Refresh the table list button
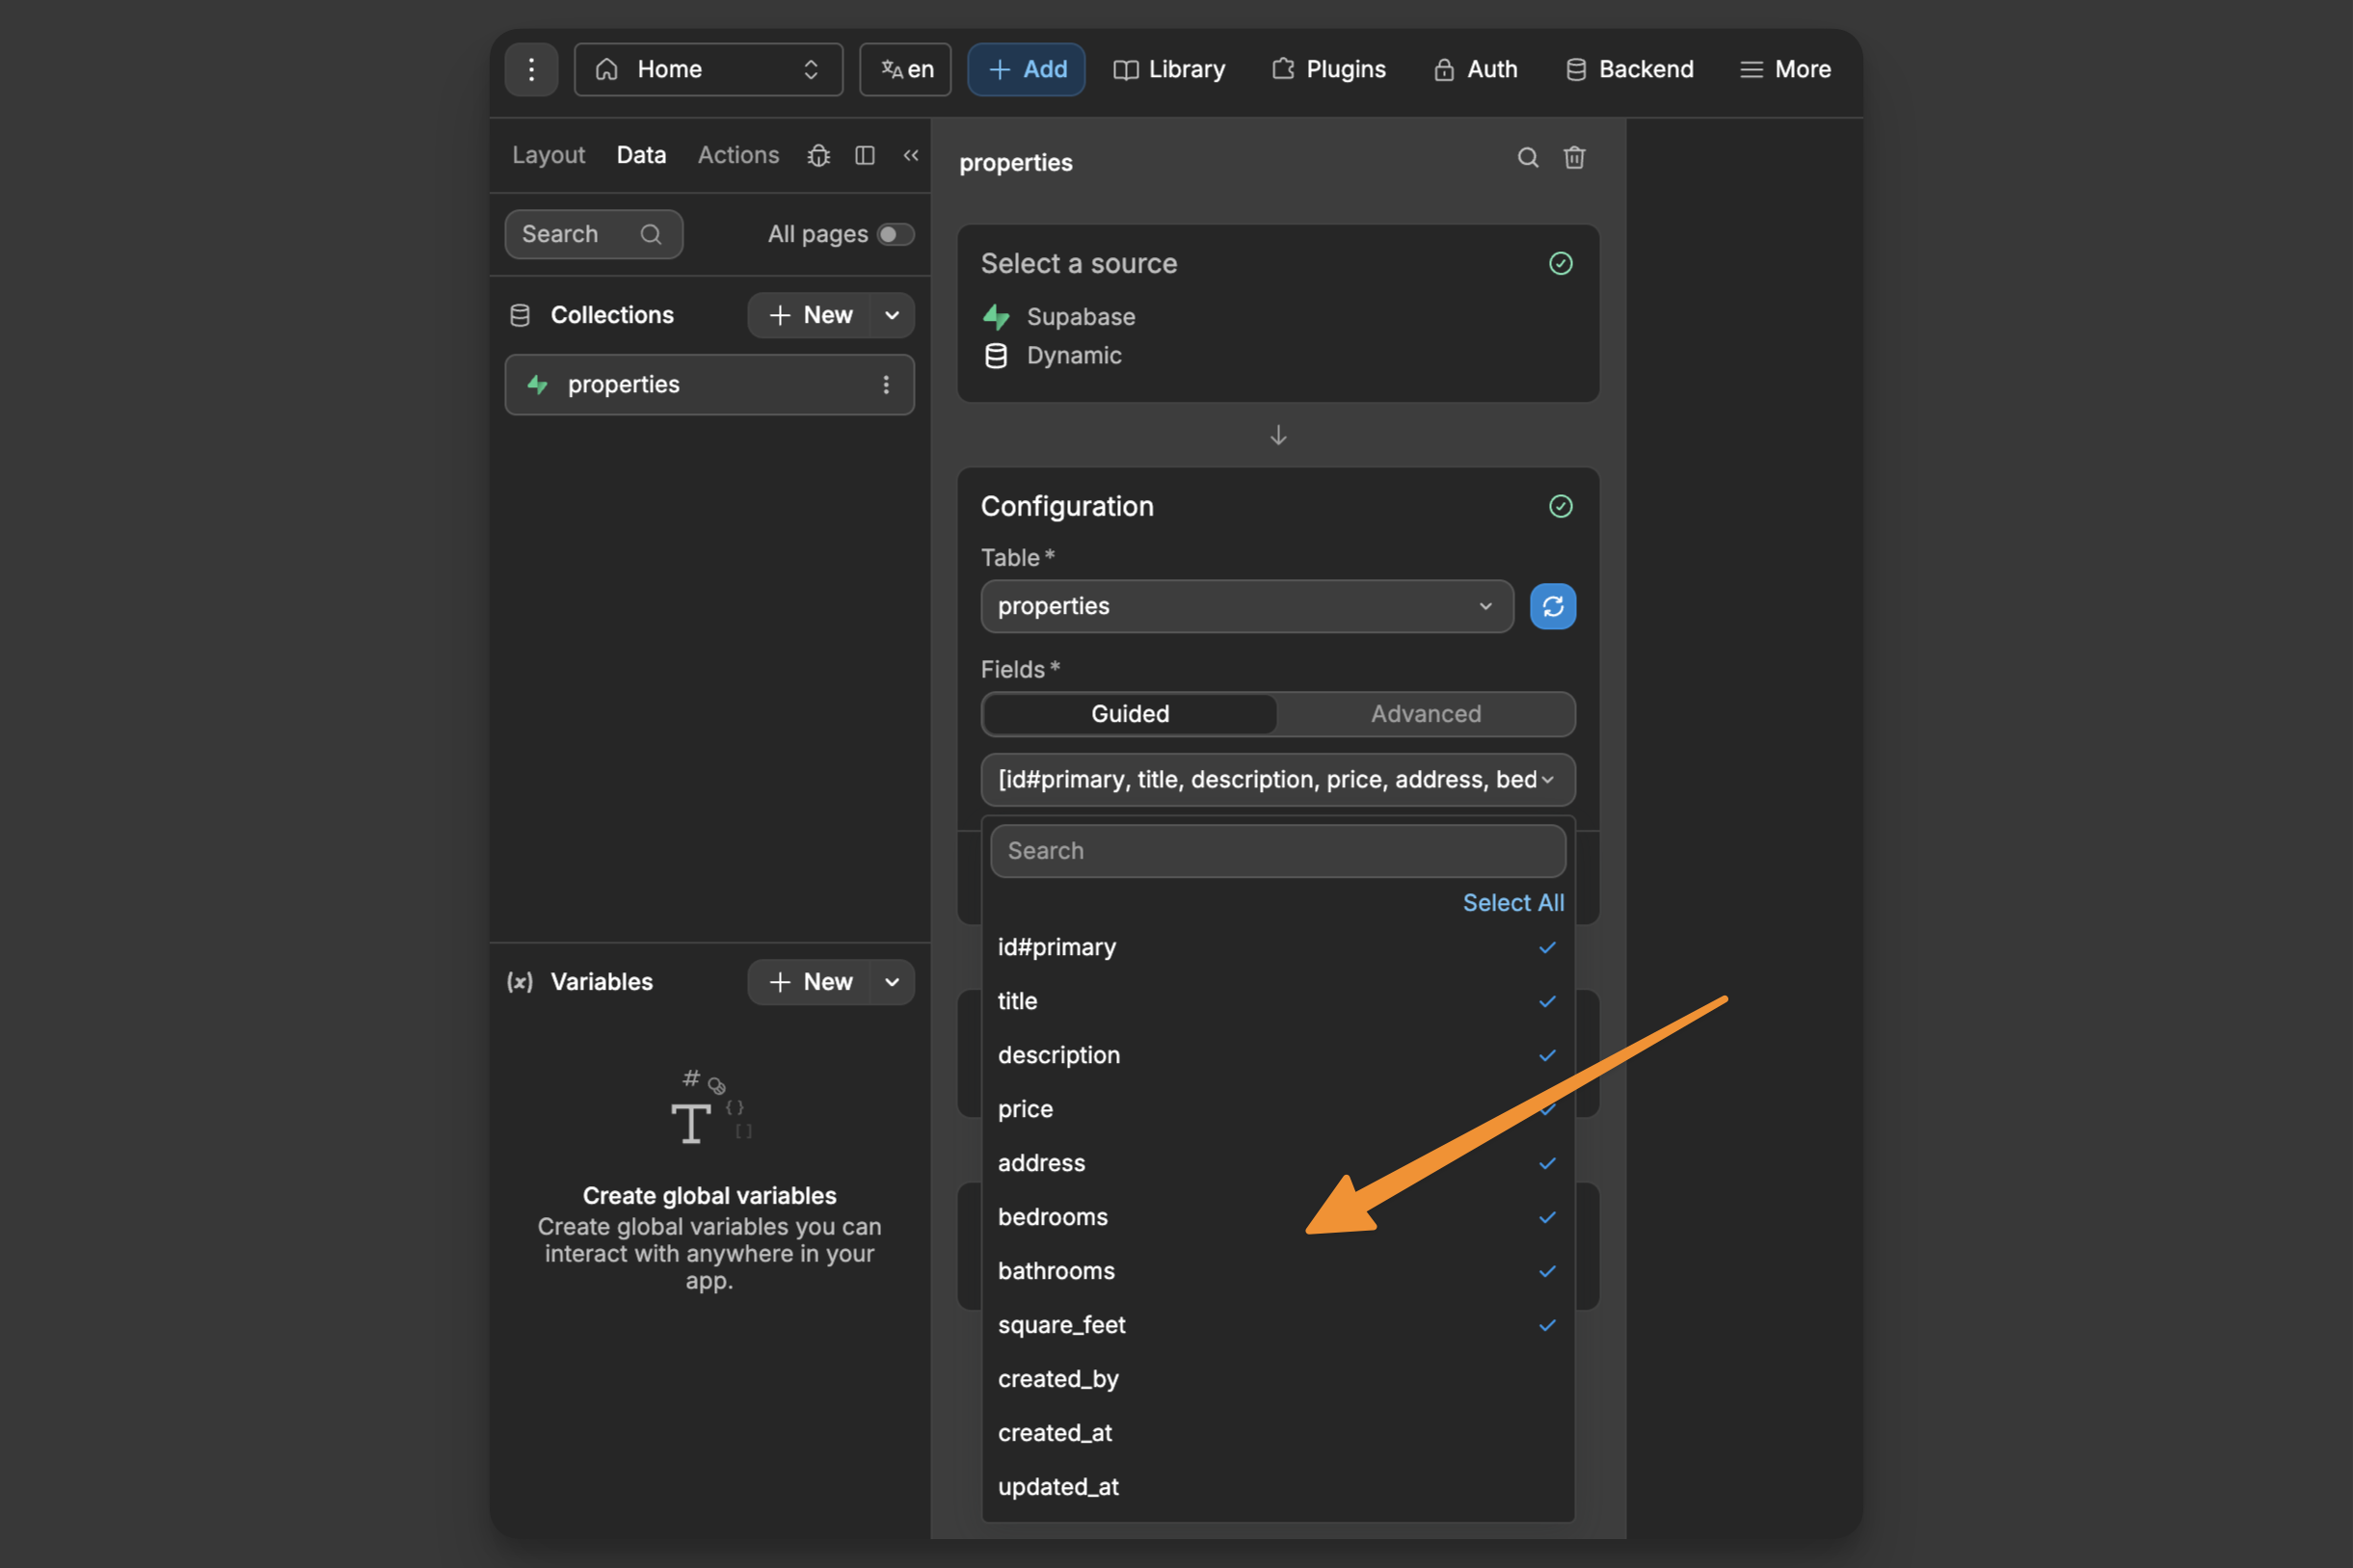Image resolution: width=2353 pixels, height=1568 pixels. pyautogui.click(x=1552, y=606)
